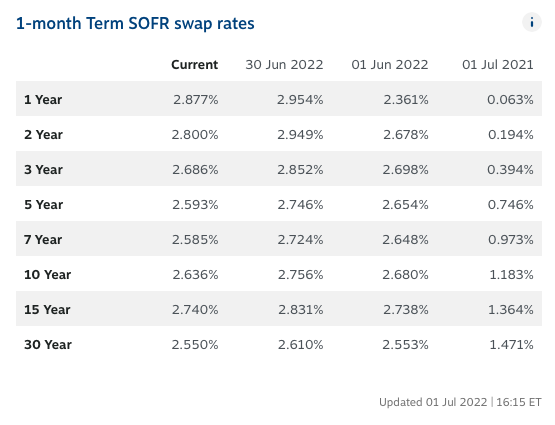Viewport: 555px width, 425px height.
Task: Click the 7 Year row label
Action: [x=43, y=240]
